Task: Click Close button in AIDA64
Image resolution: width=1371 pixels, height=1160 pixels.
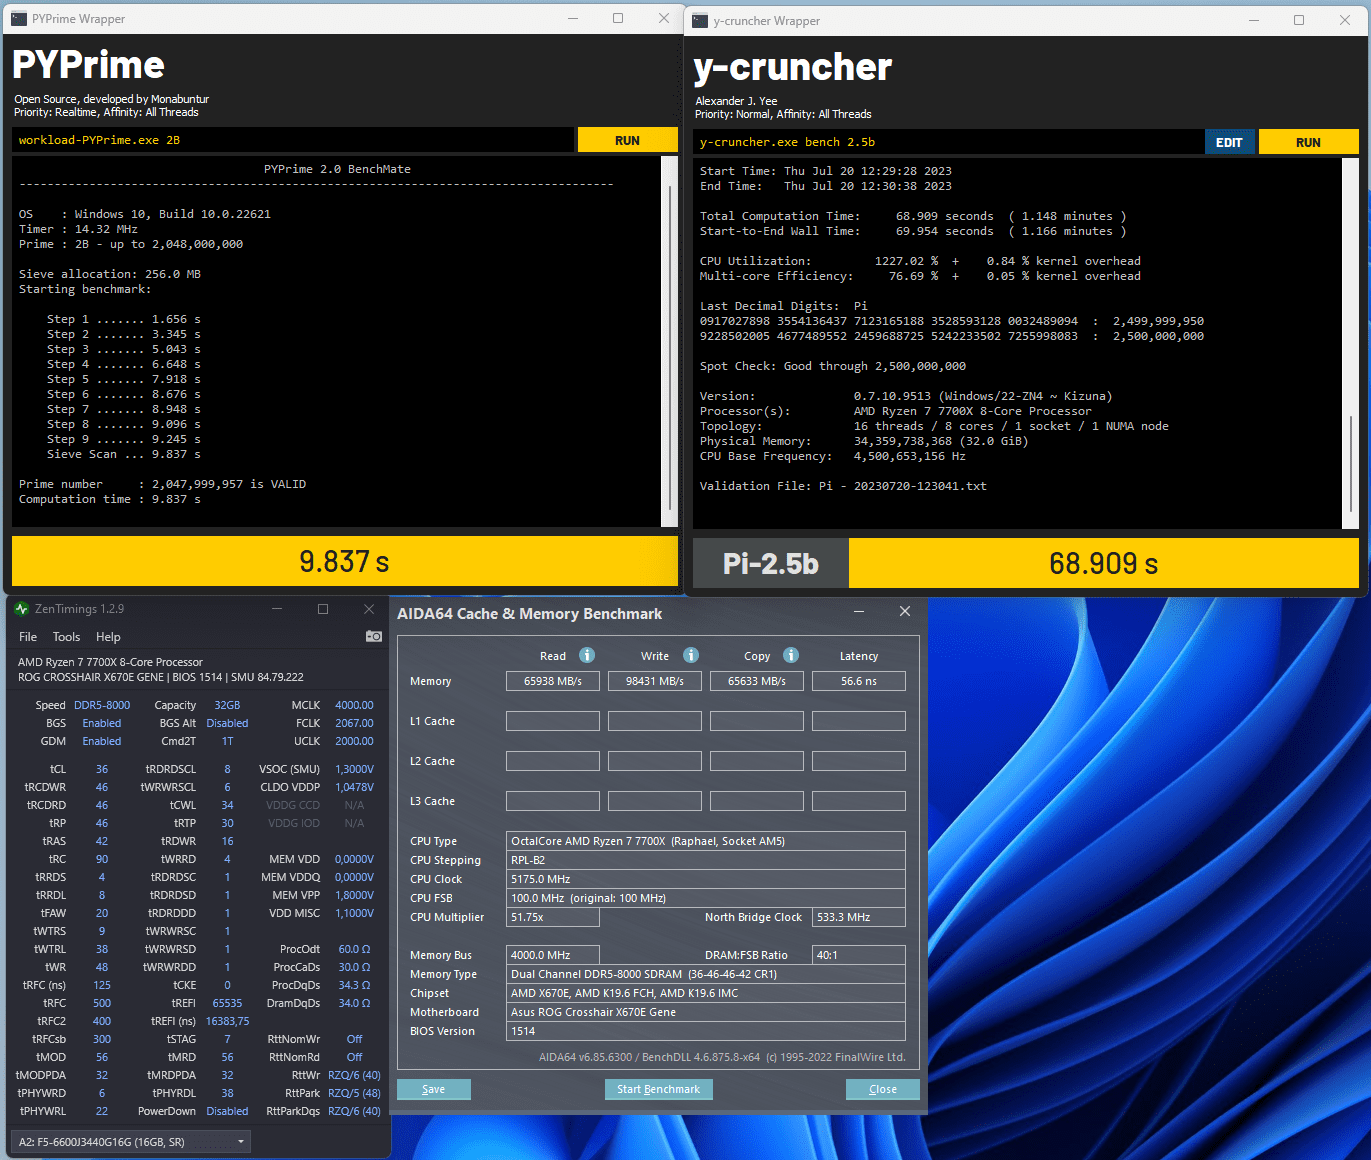Action: [882, 1089]
